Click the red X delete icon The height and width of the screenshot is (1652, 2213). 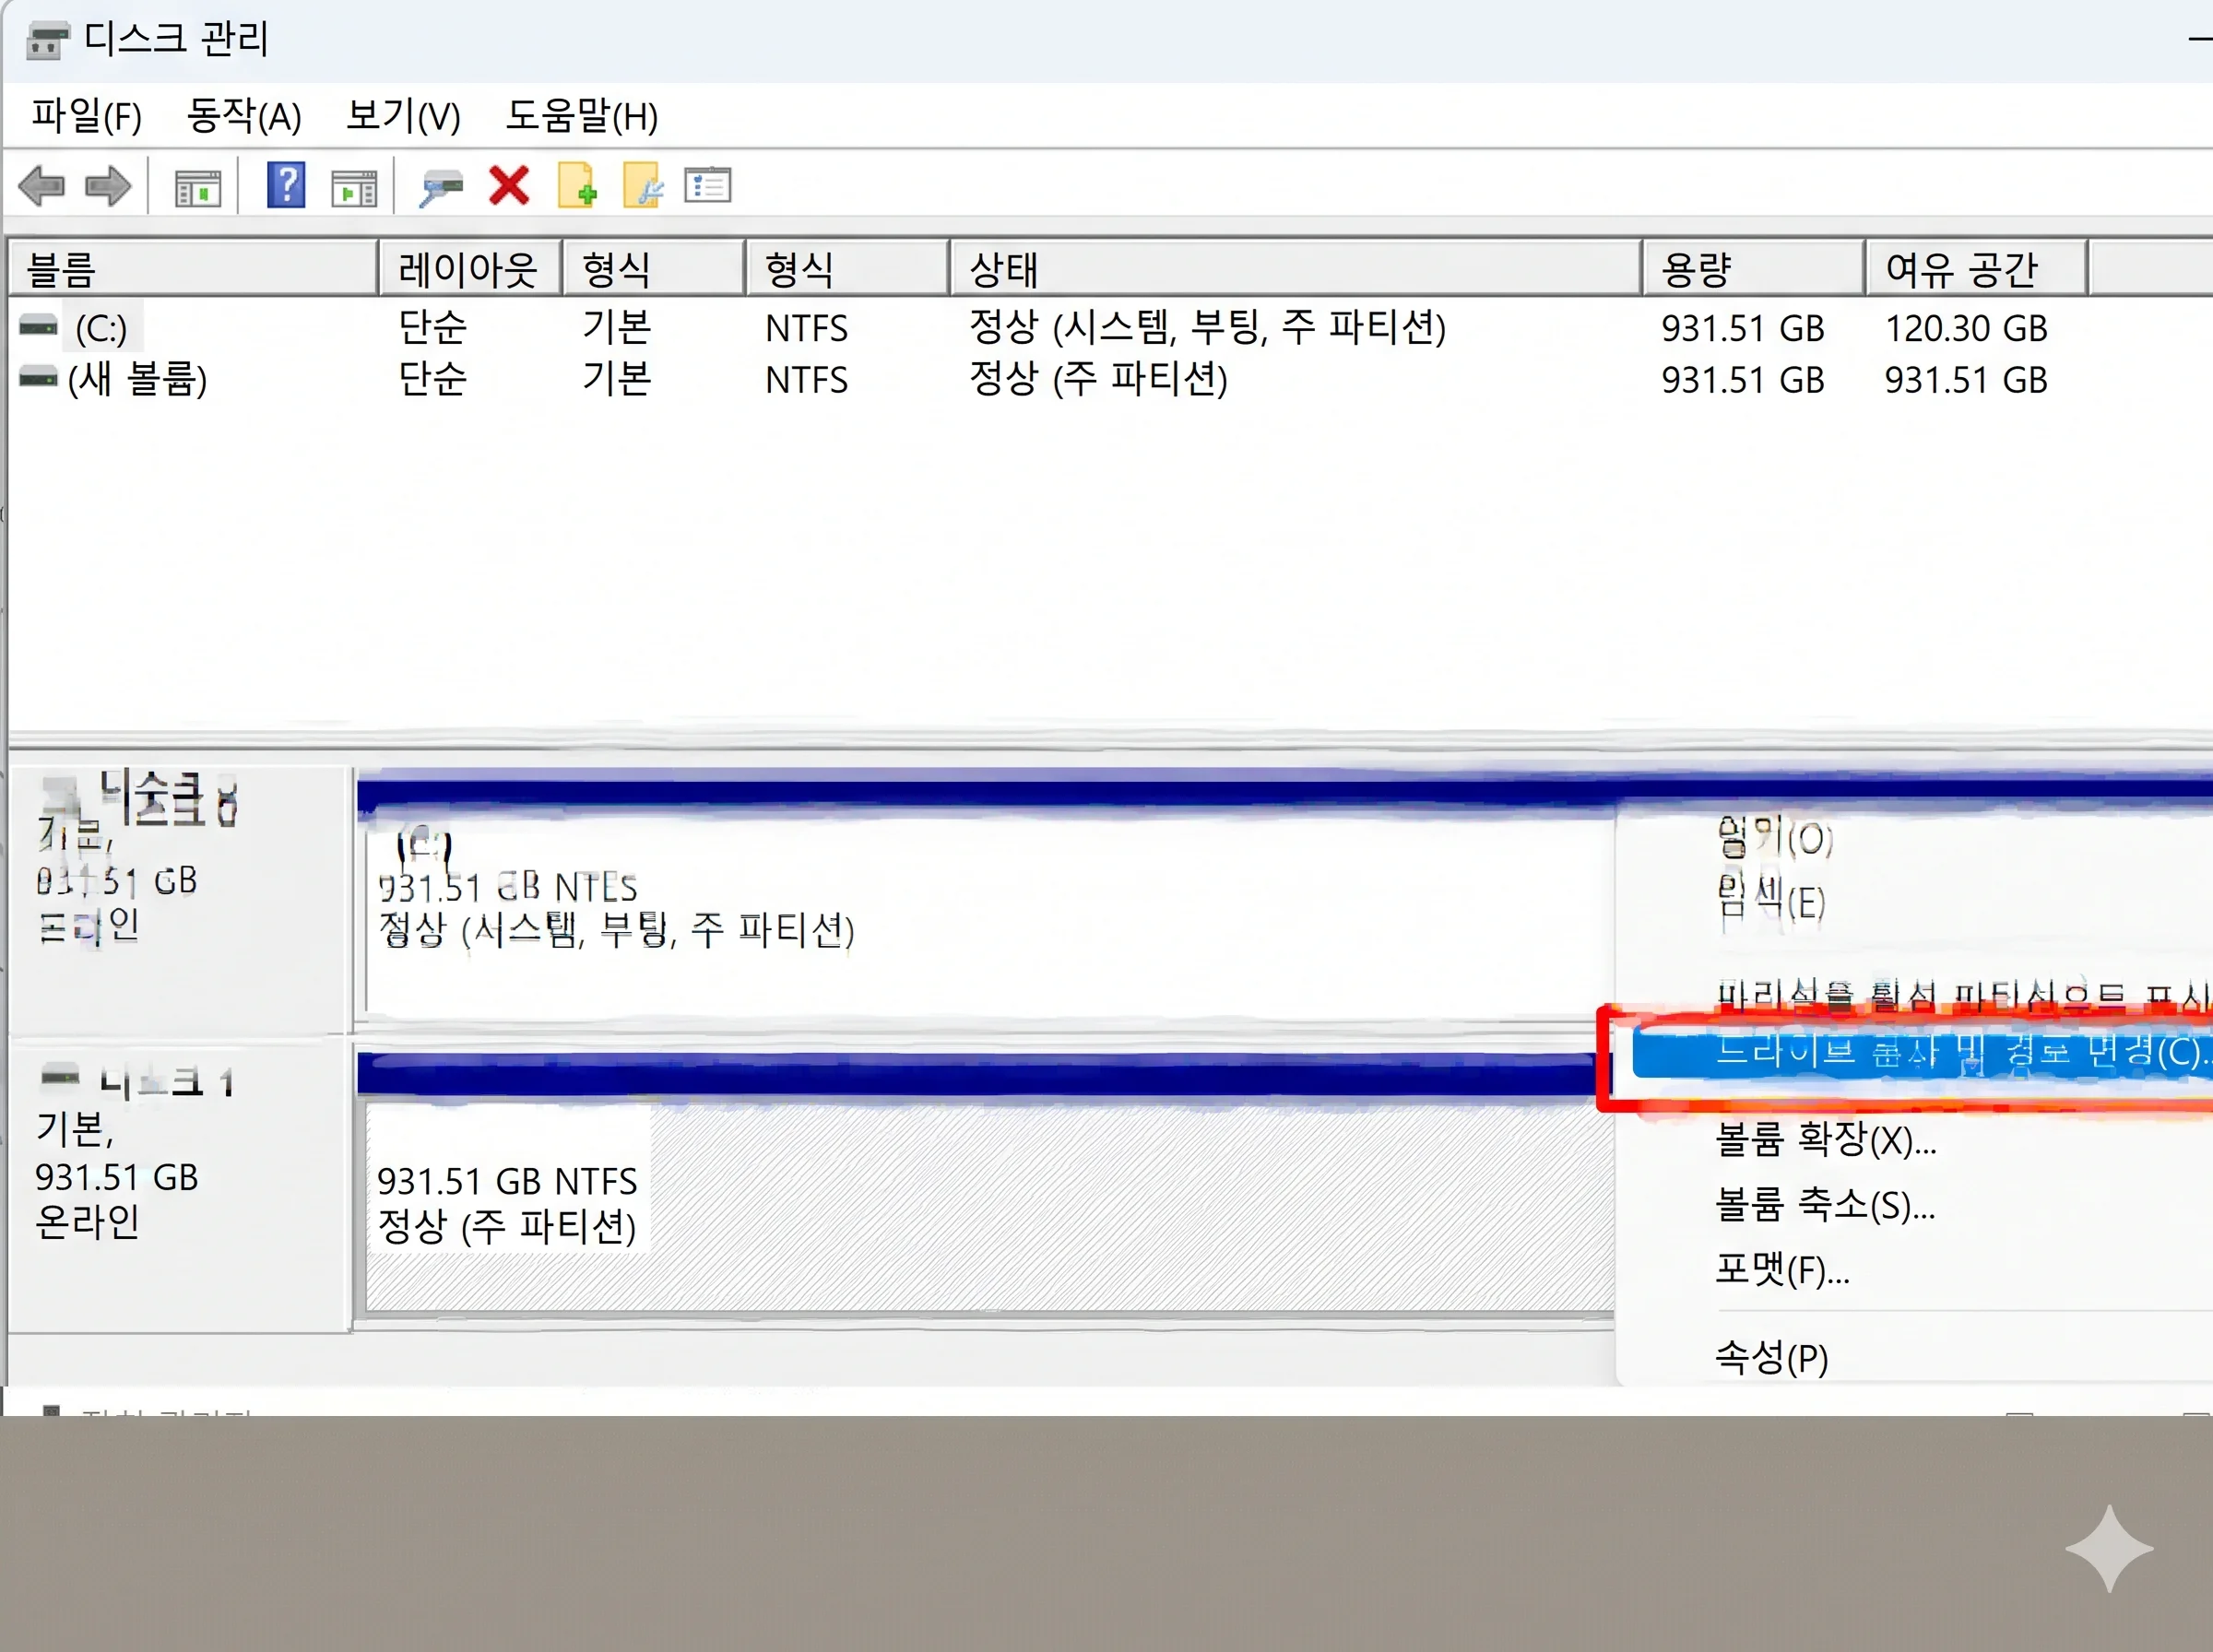509,186
